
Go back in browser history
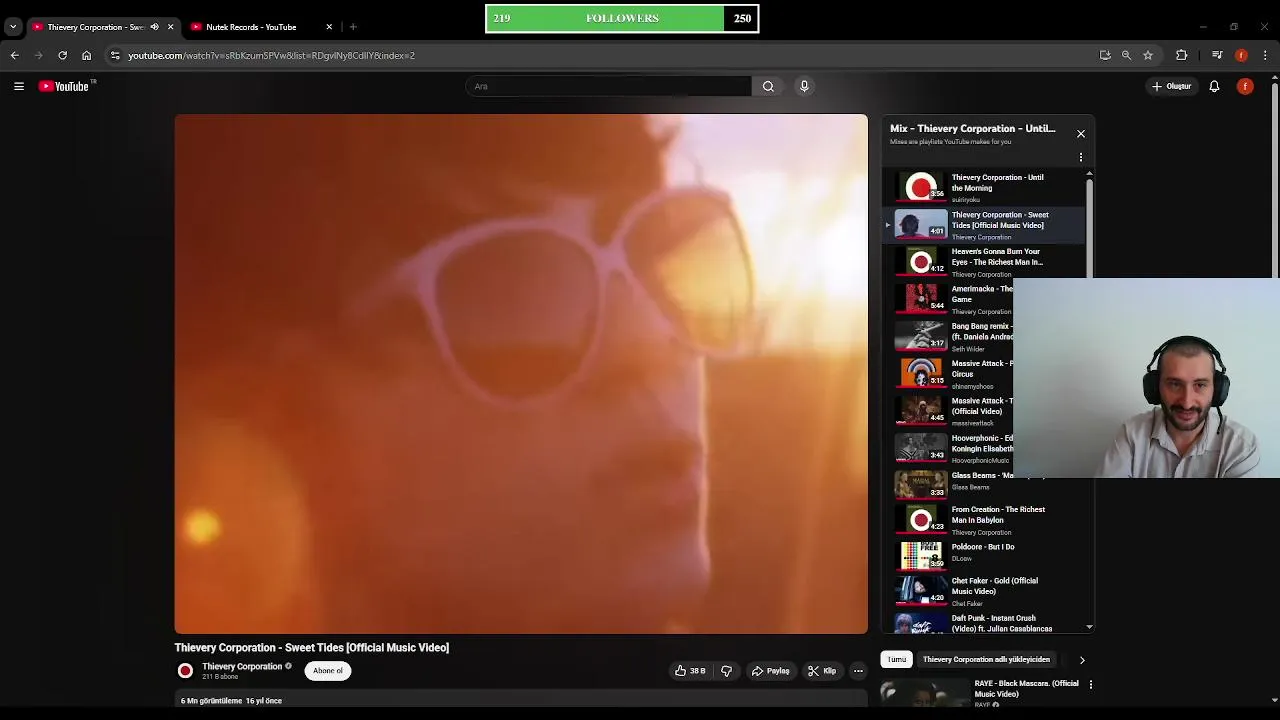tap(15, 55)
